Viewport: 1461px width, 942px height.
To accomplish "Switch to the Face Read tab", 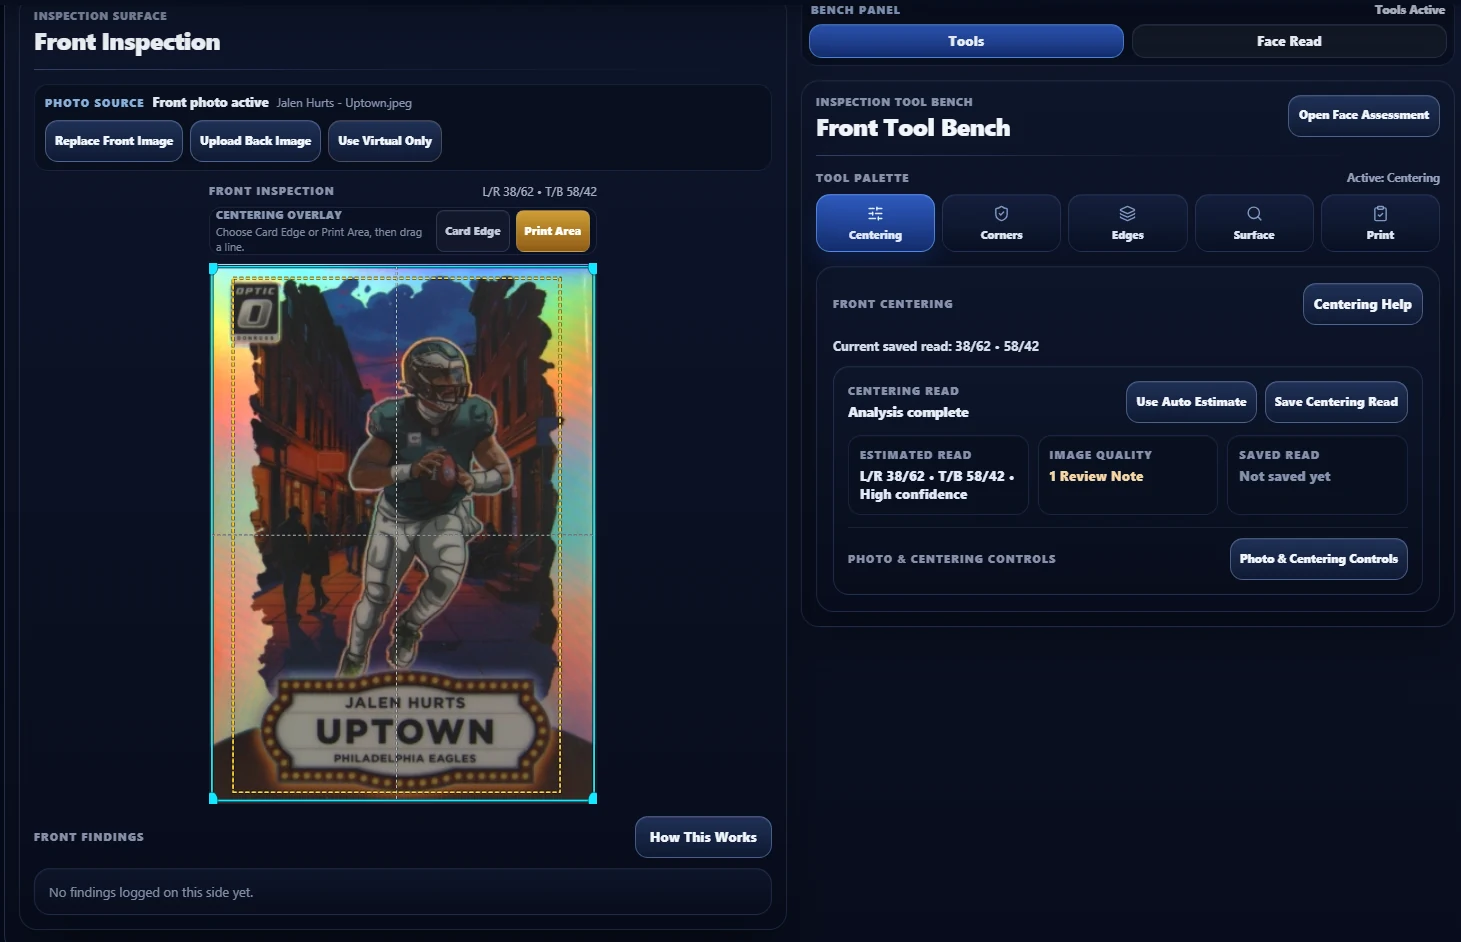I will [1289, 41].
